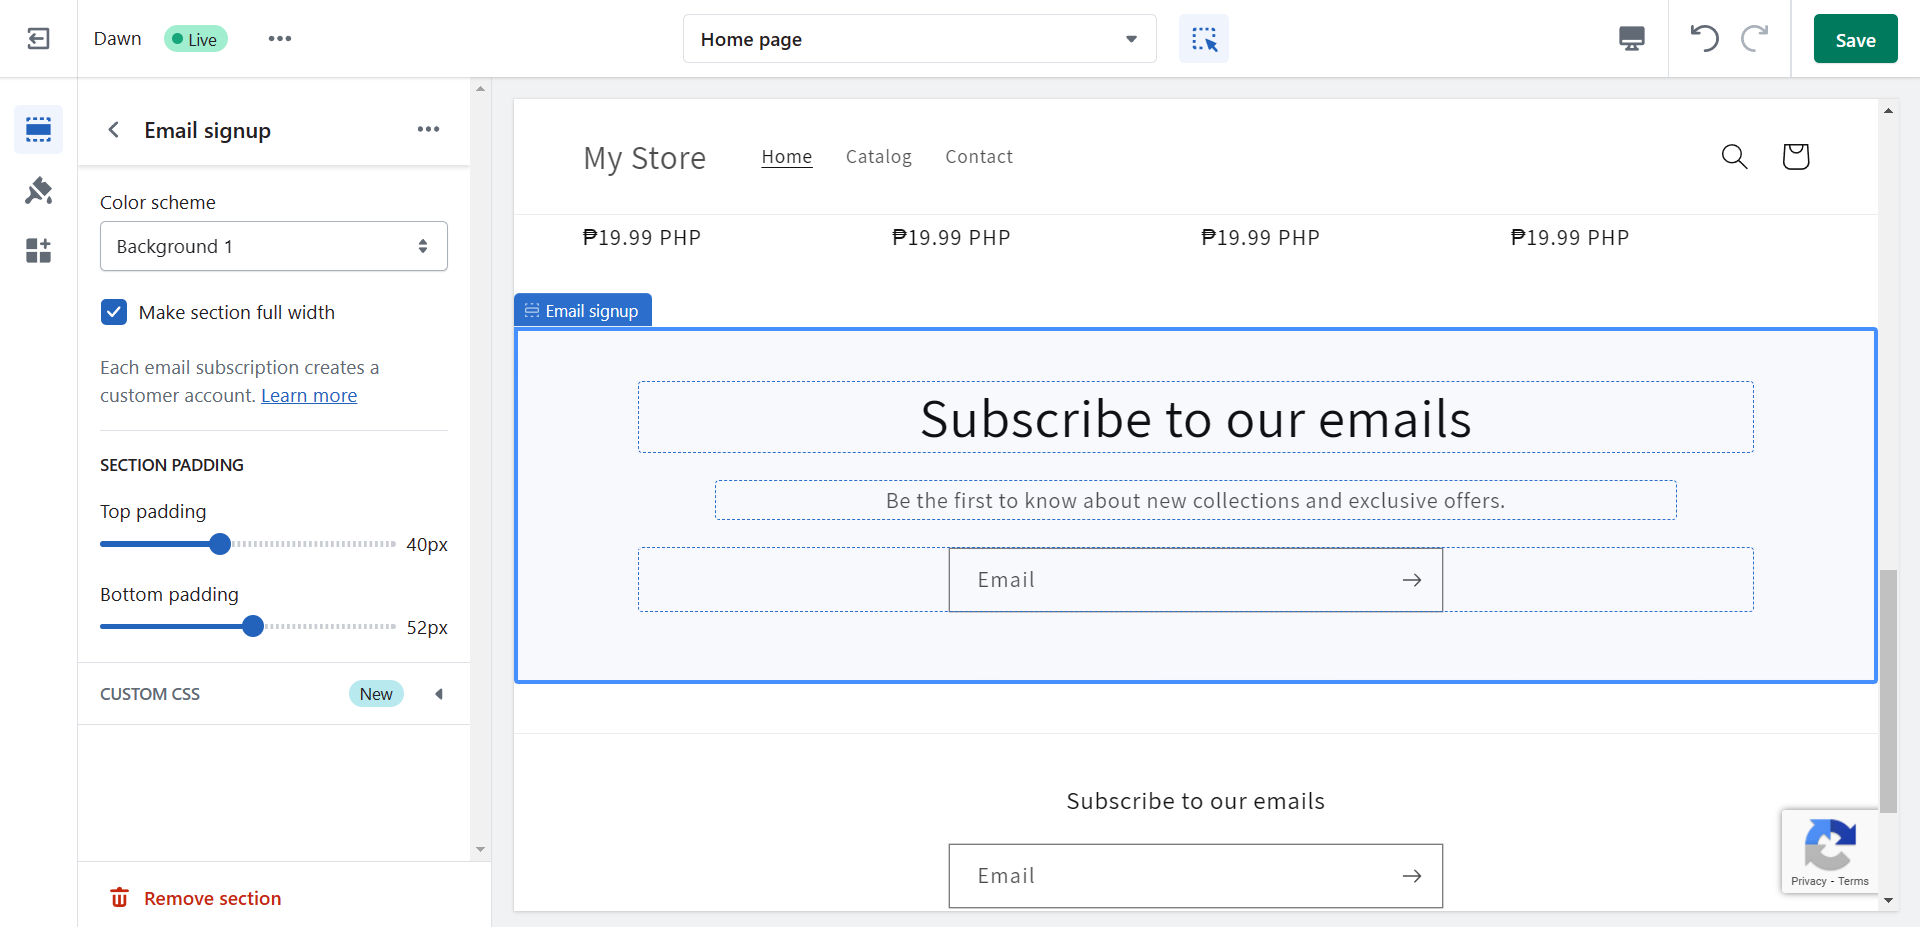This screenshot has width=1920, height=927.
Task: Click the settings panel scroll up arrow
Action: click(x=480, y=89)
